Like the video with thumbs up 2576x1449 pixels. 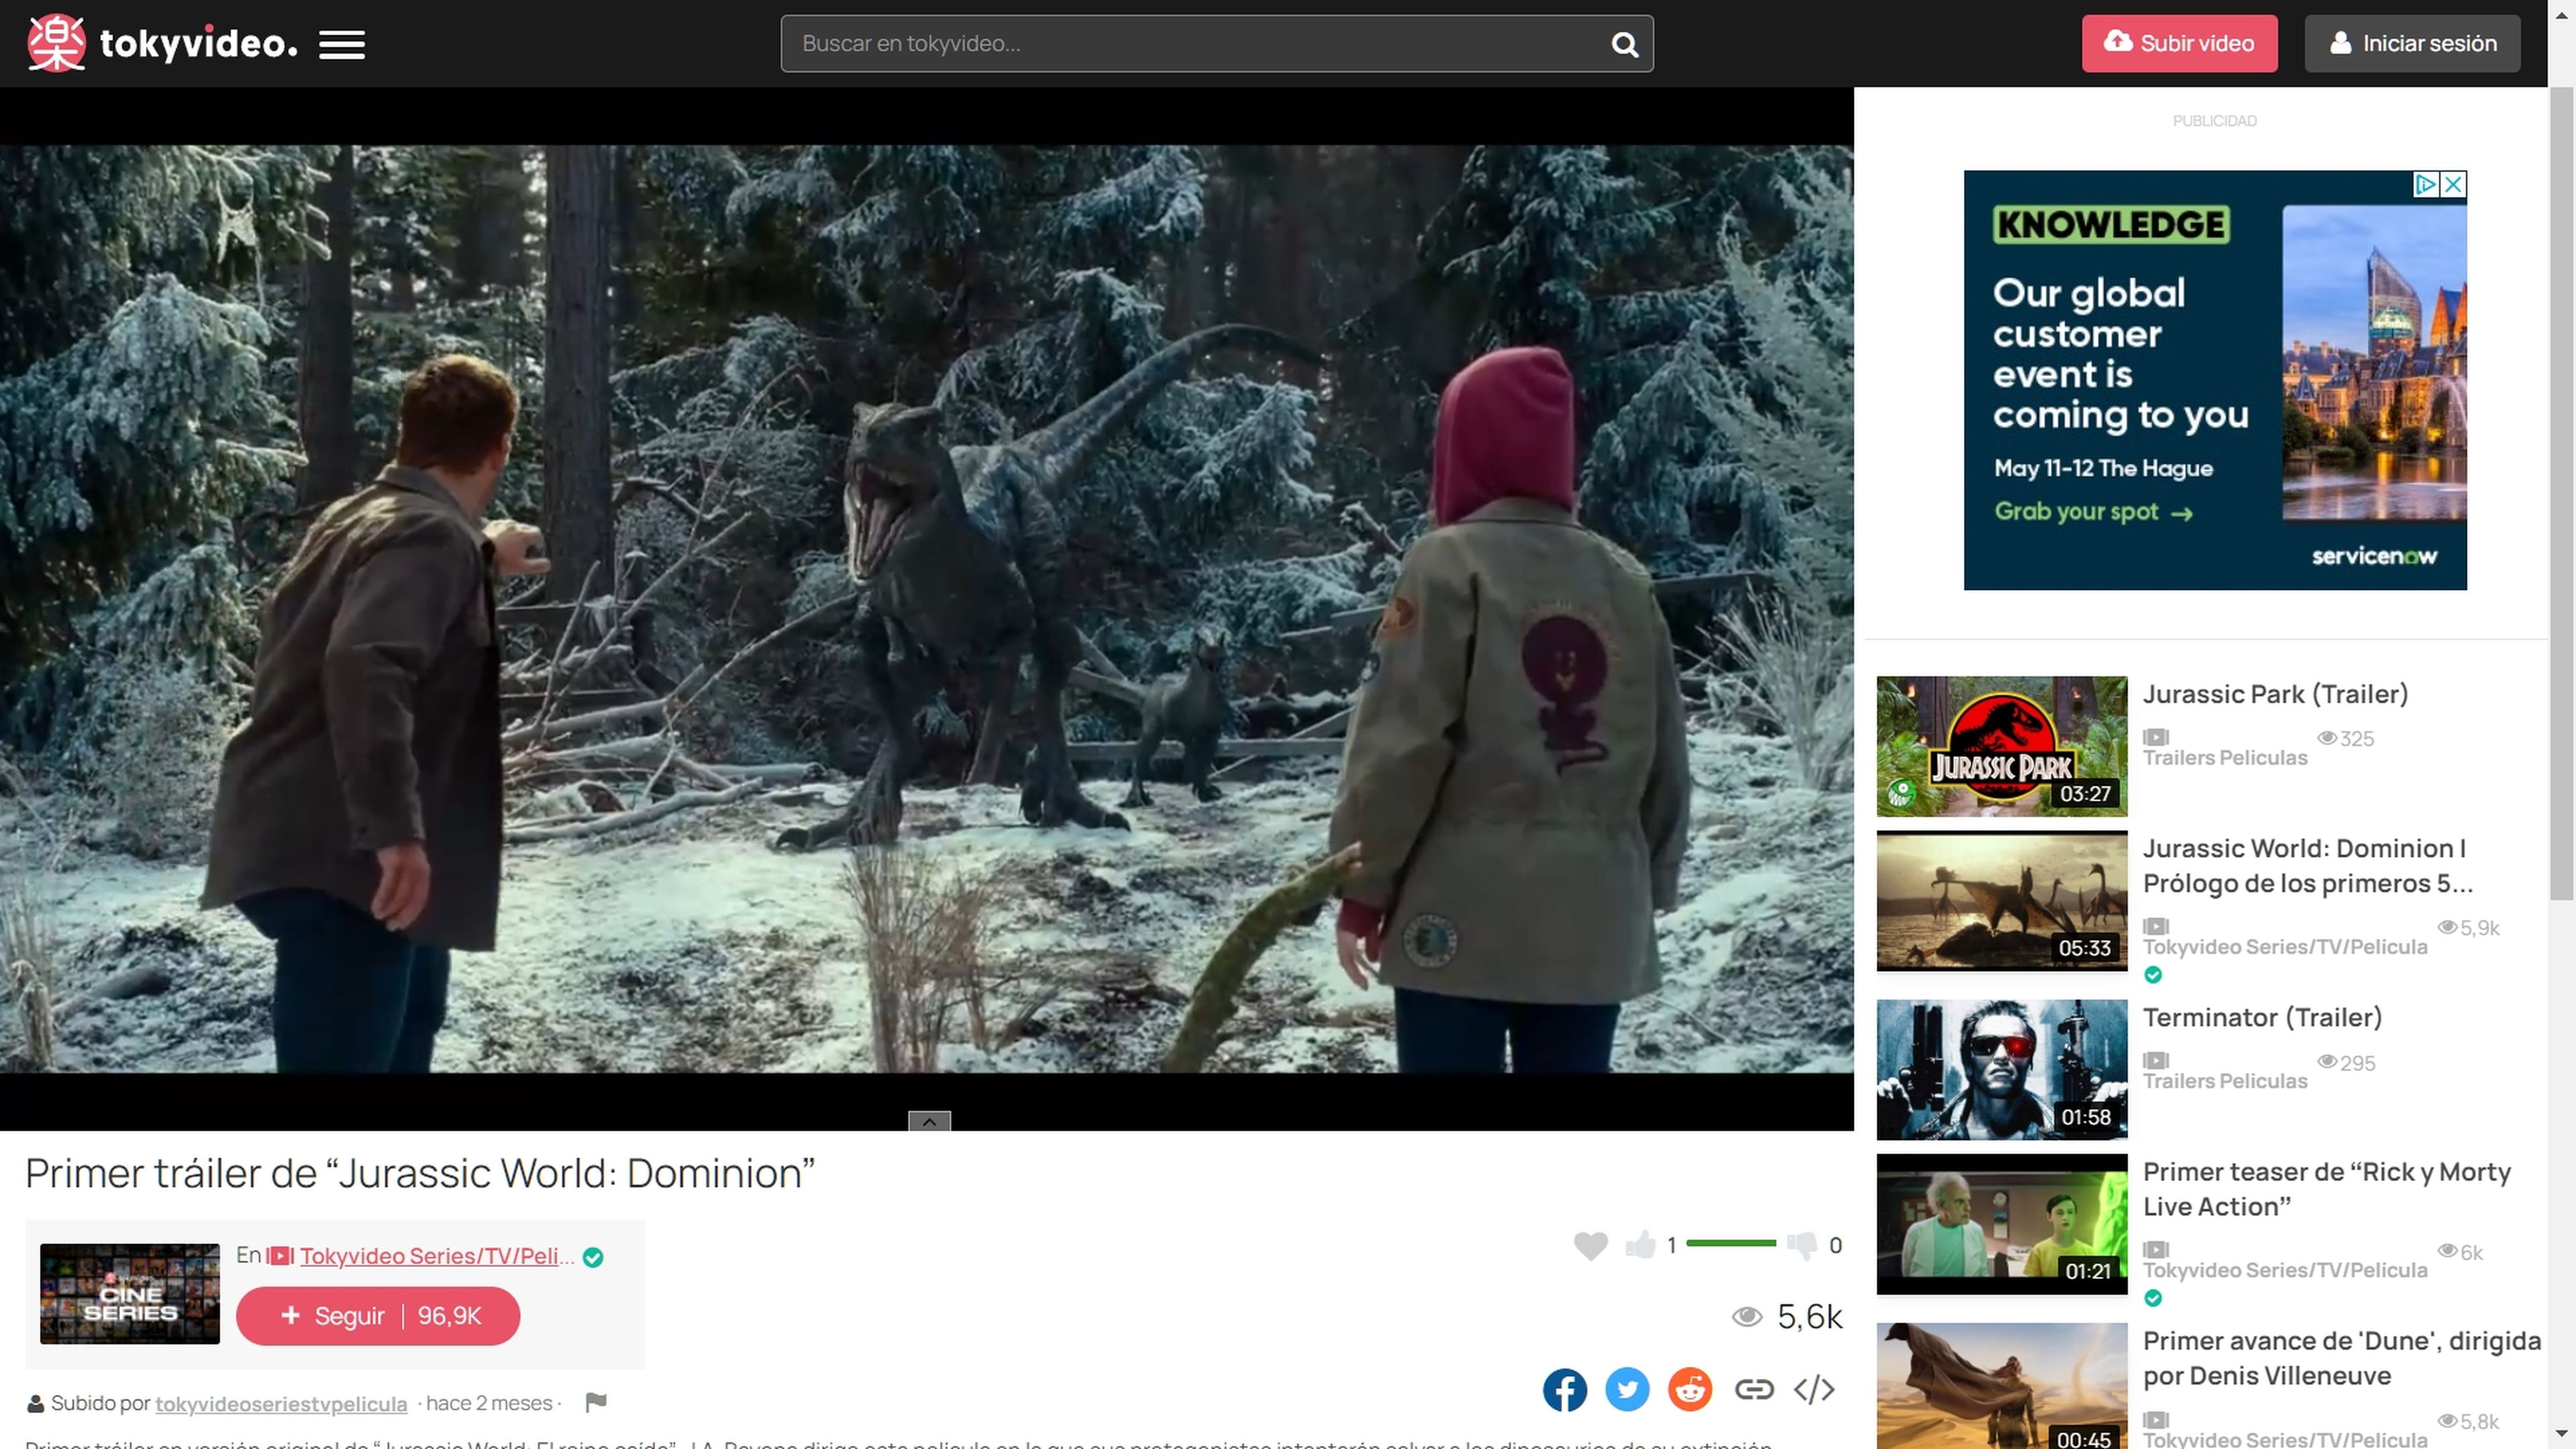coord(1640,1244)
